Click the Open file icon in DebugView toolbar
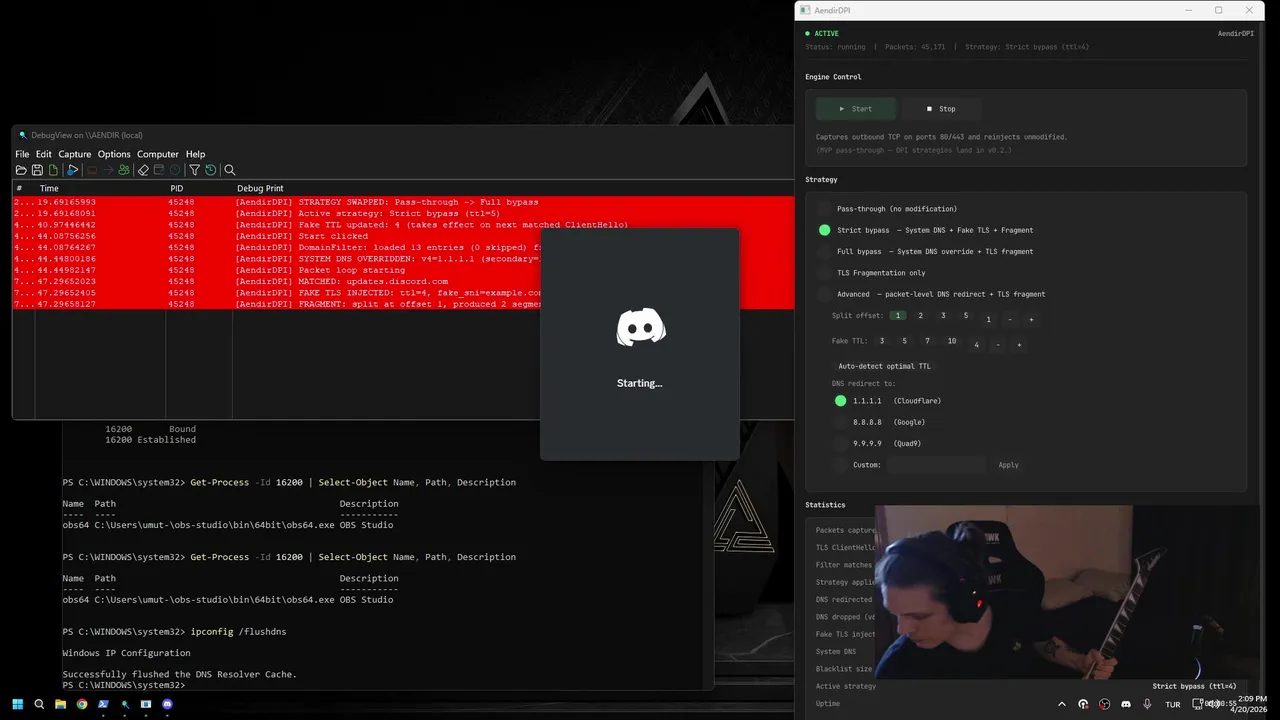This screenshot has width=1280, height=720. [21, 170]
